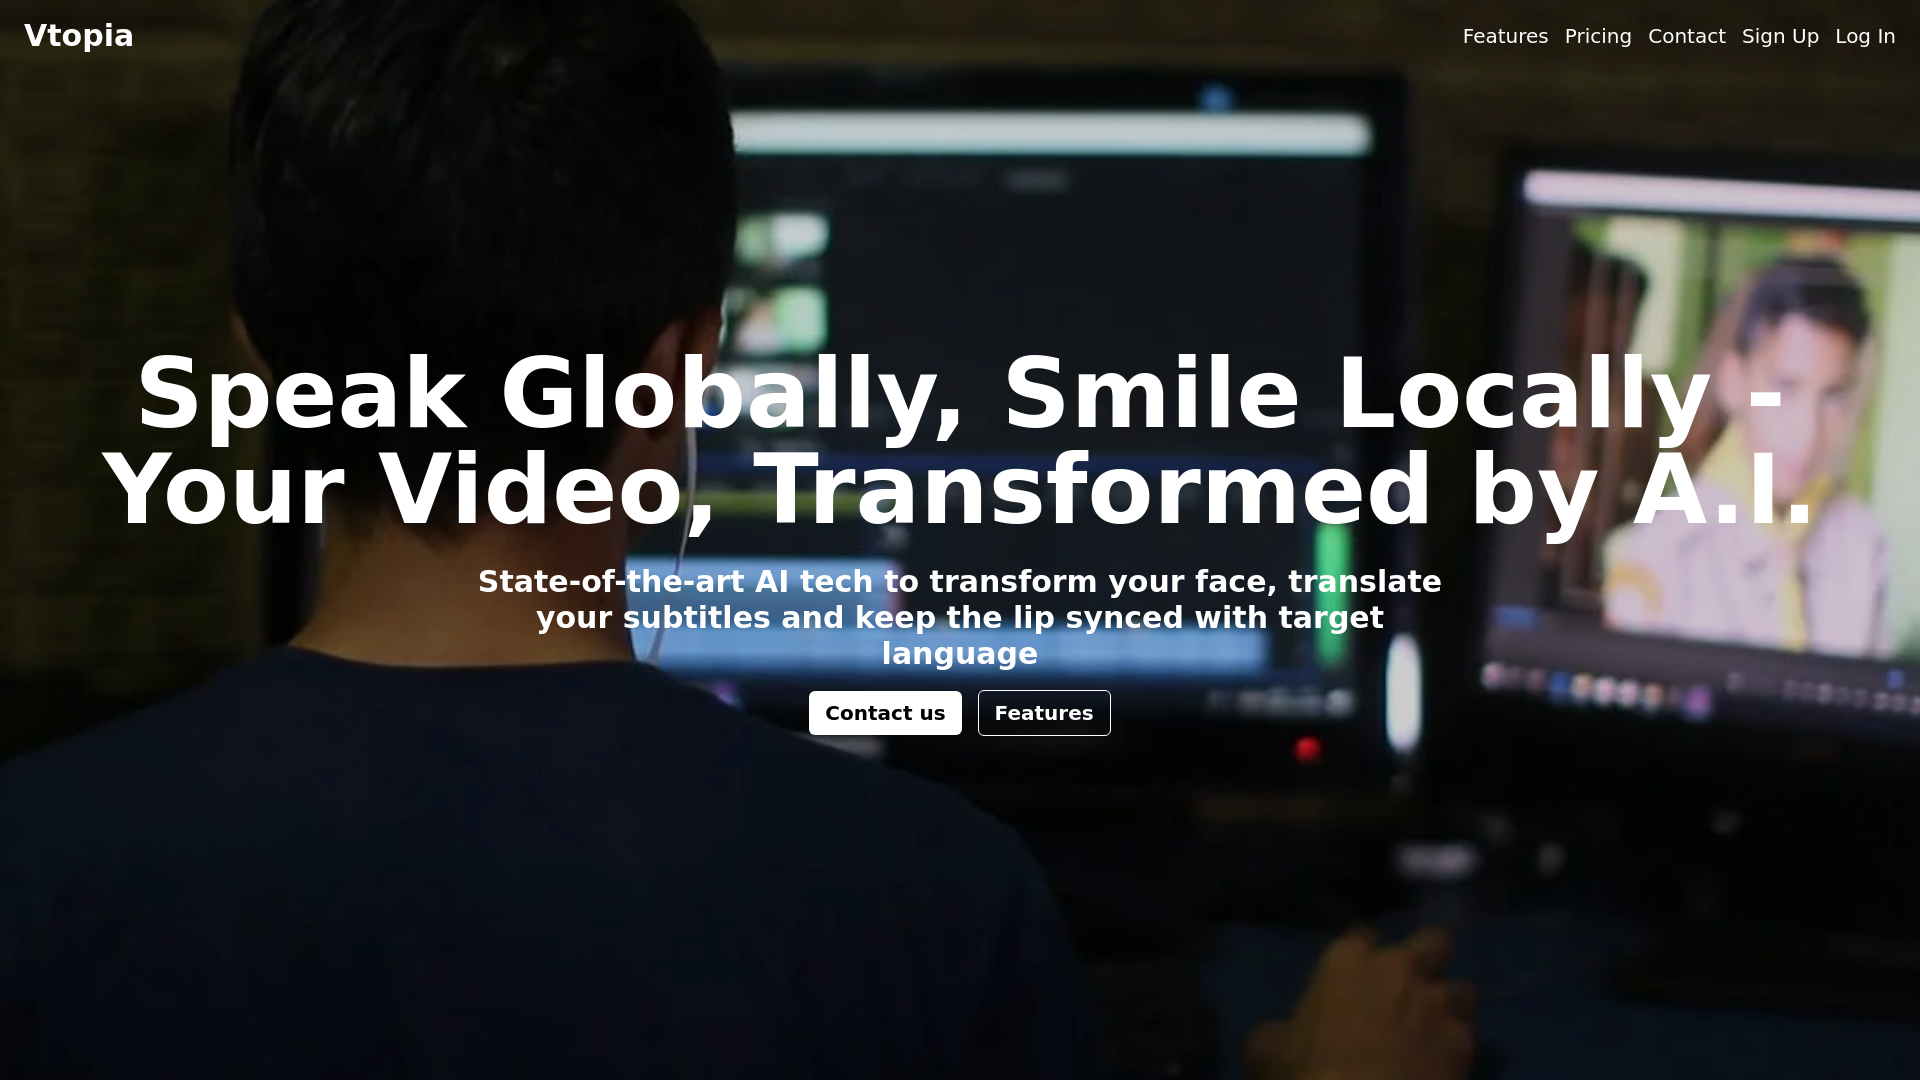Image resolution: width=1920 pixels, height=1080 pixels.
Task: Select Sign Up in the header
Action: pyautogui.click(x=1780, y=36)
